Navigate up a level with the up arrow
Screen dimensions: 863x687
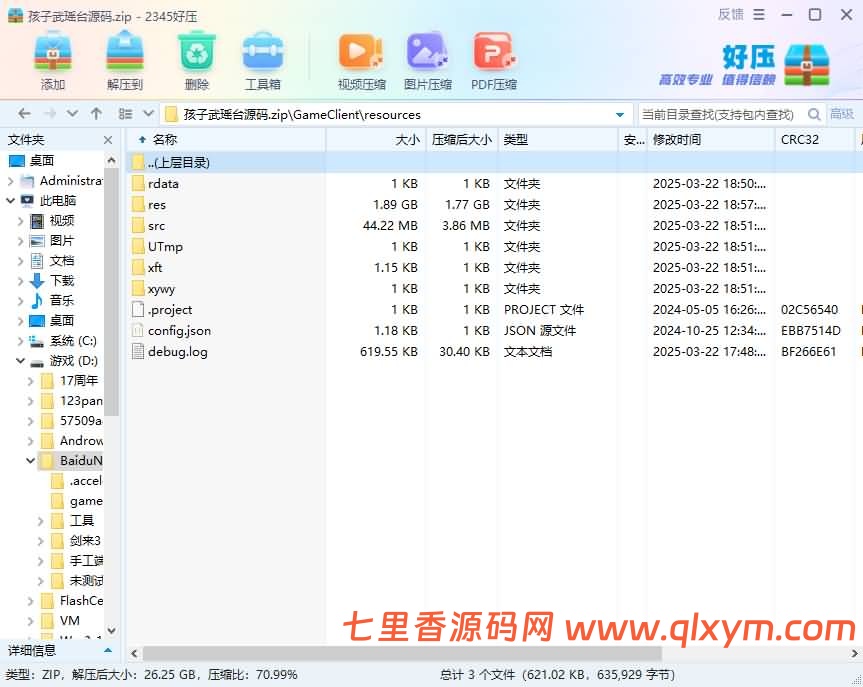[96, 113]
